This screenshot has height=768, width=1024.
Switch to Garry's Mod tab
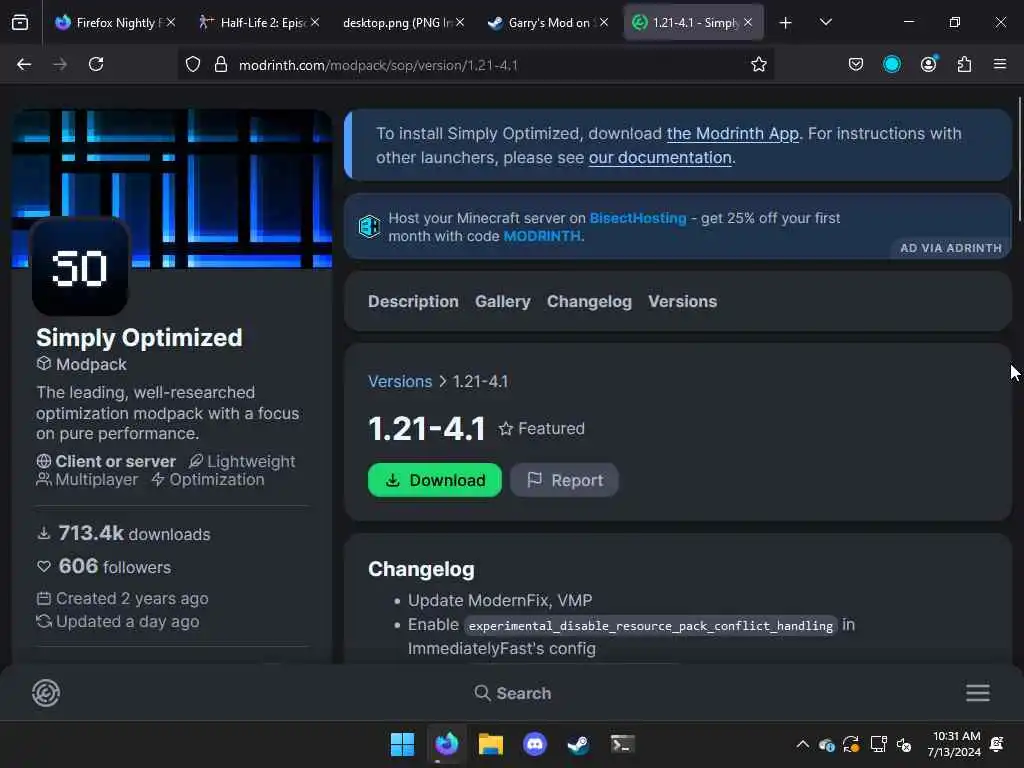[548, 23]
